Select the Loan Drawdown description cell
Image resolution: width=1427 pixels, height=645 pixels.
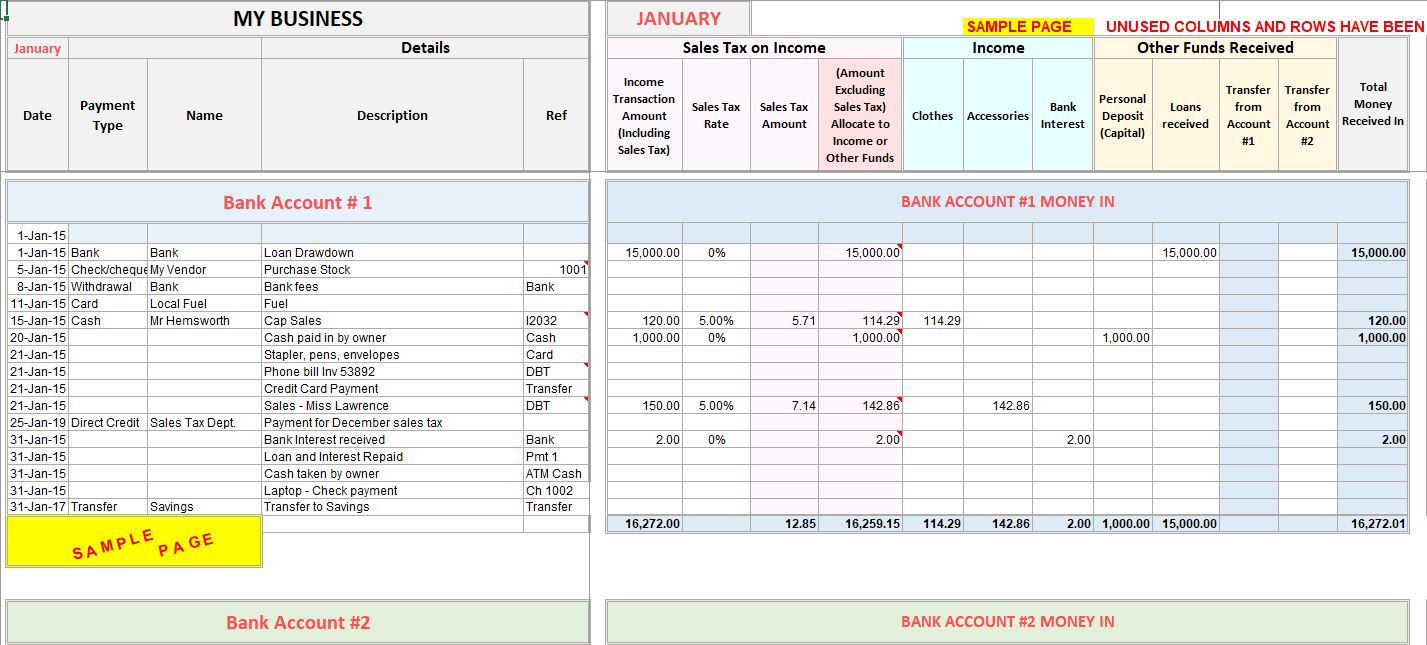[x=392, y=253]
